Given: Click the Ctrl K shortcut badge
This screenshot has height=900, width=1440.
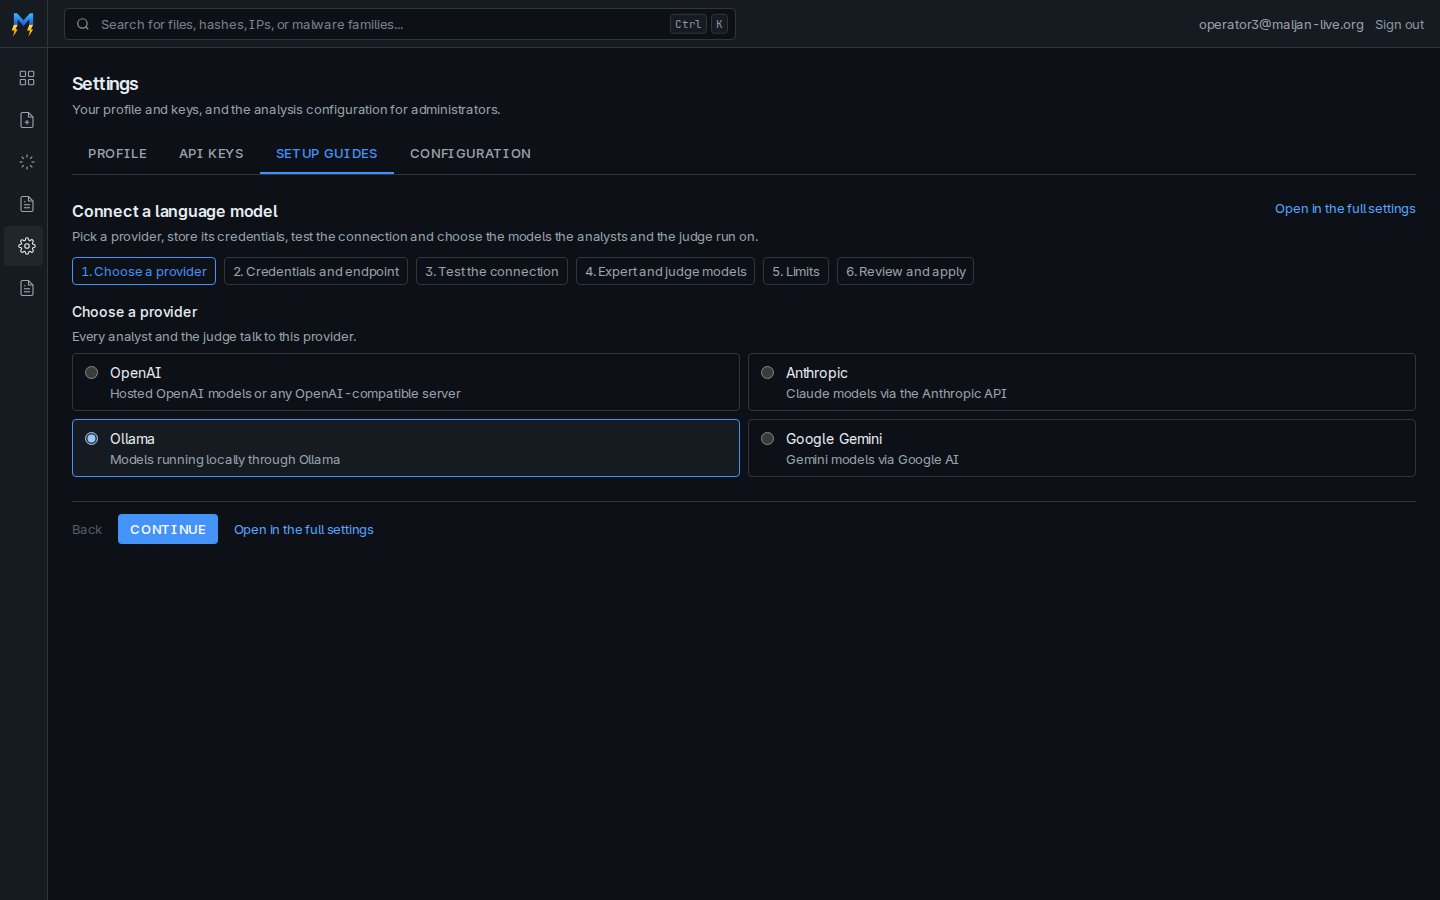Looking at the screenshot, I should click(698, 24).
